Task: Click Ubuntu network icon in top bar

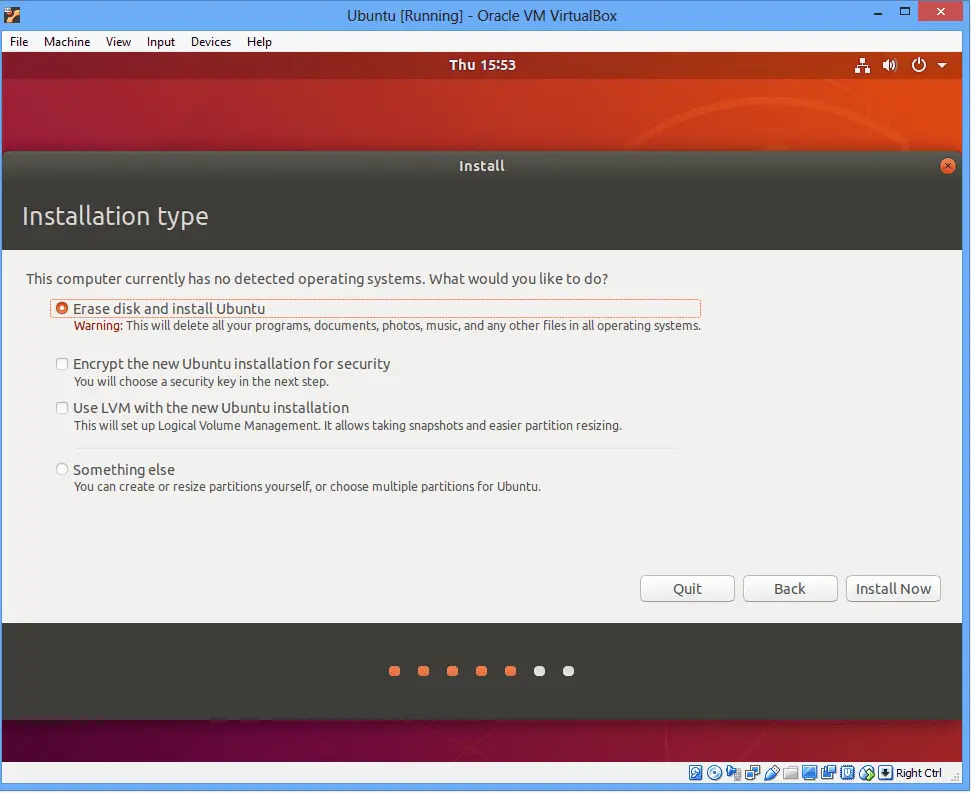Action: (x=862, y=65)
